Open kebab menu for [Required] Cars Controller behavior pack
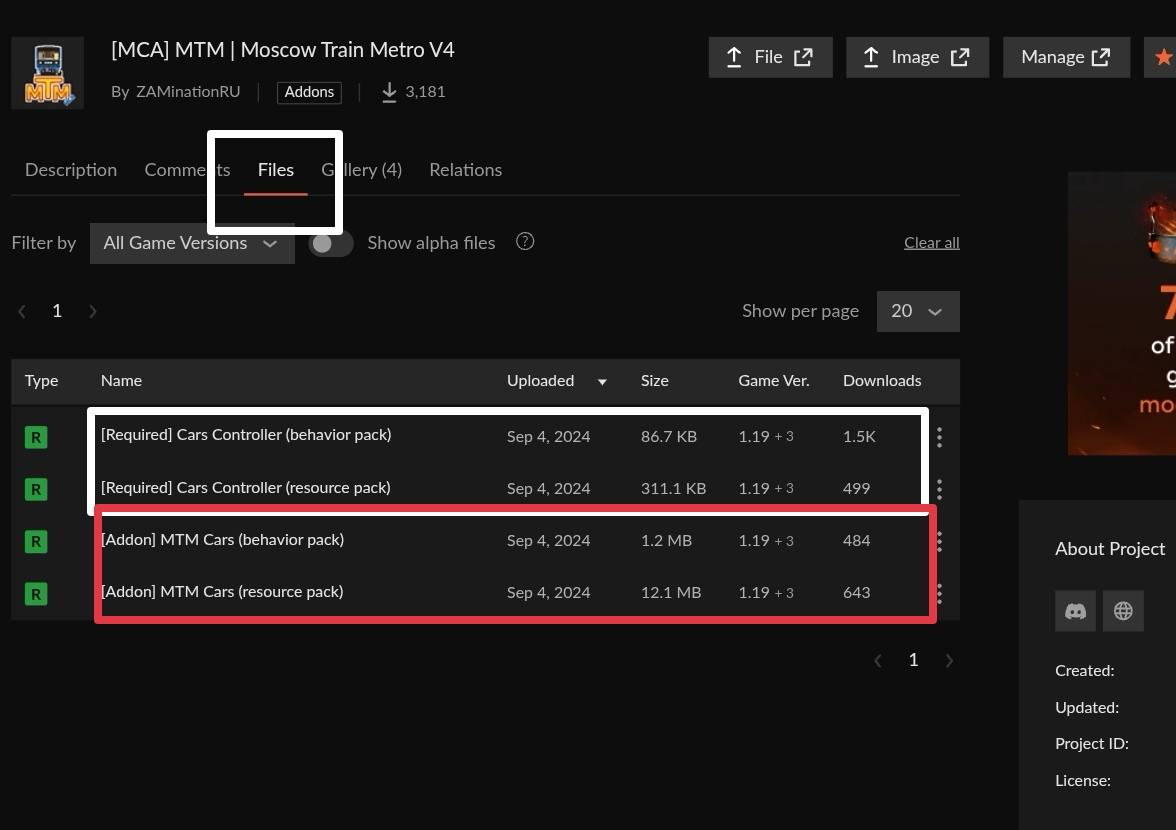Image resolution: width=1176 pixels, height=830 pixels. point(939,437)
